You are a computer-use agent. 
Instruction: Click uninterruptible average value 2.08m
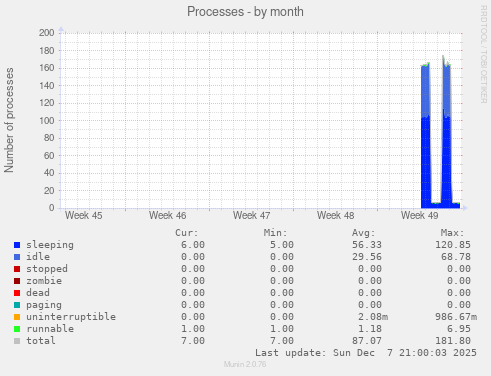click(373, 317)
